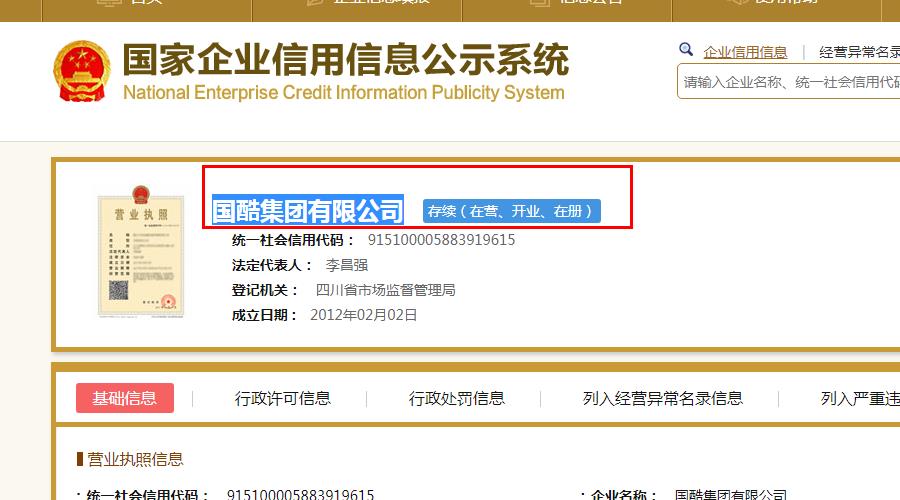900x500 pixels.
Task: Open the 行政许可信息 tab
Action: (x=282, y=398)
